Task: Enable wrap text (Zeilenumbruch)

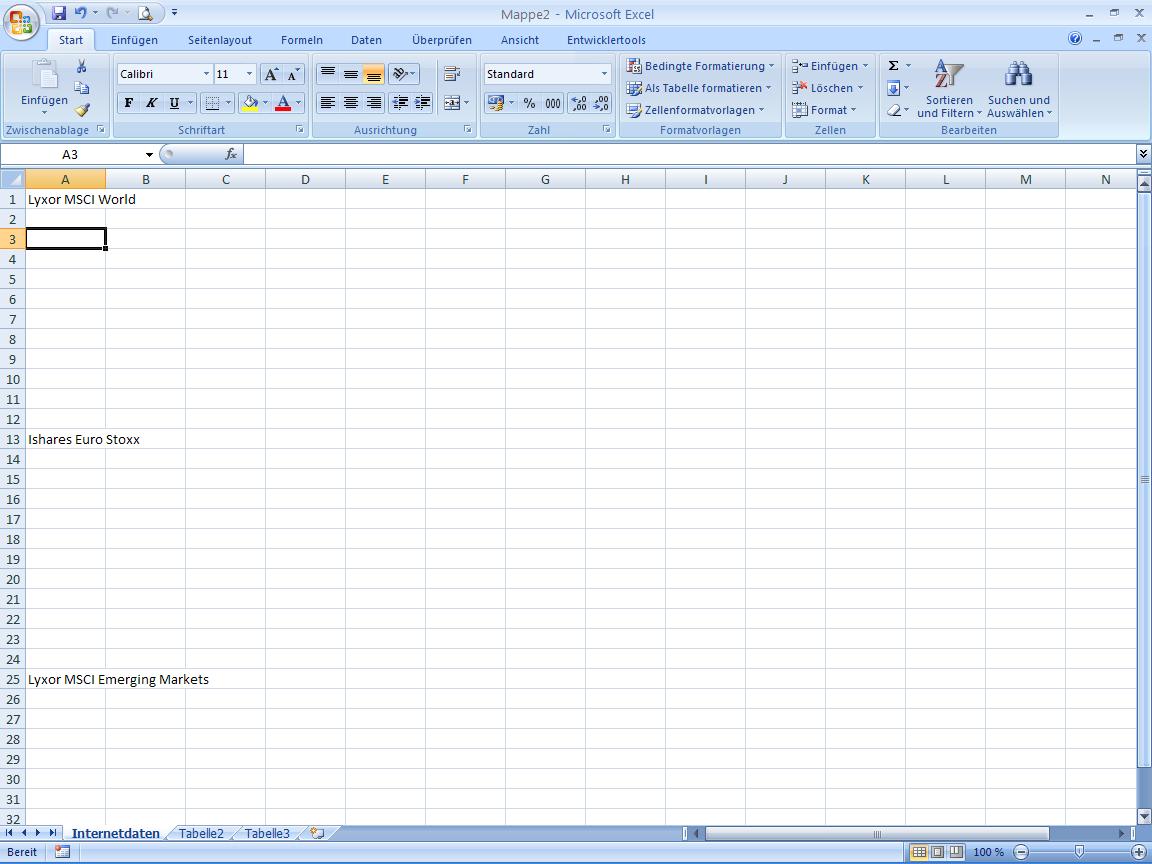Action: 453,73
